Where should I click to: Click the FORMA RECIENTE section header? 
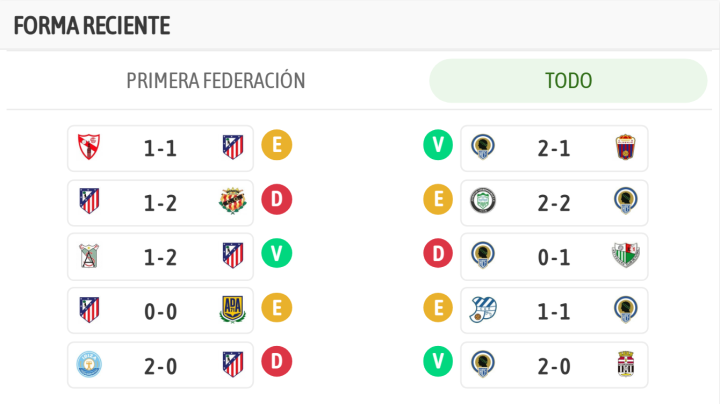coord(92,26)
